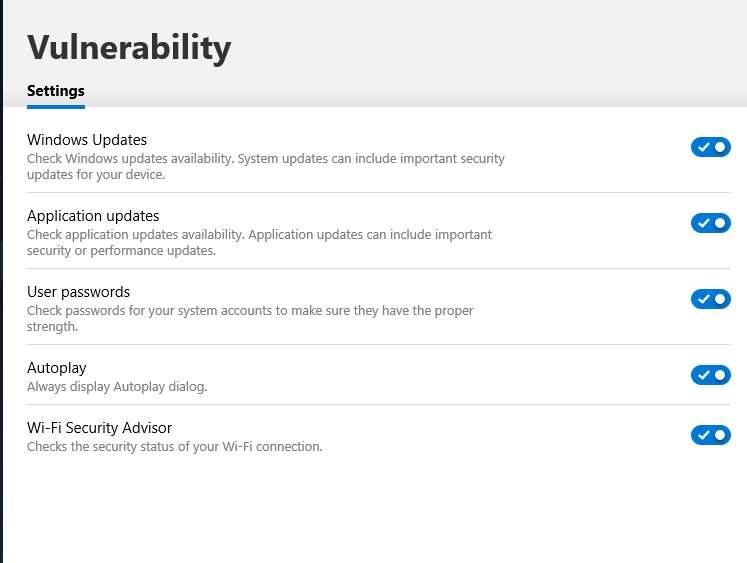
Task: Switch off the Autoplay toggle
Action: pos(710,375)
